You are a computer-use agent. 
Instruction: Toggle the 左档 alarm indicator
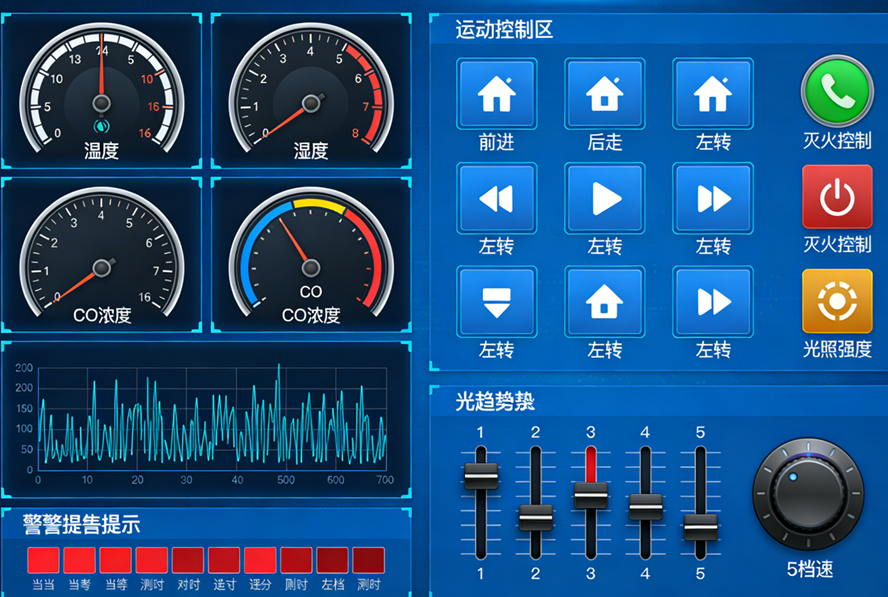pyautogui.click(x=332, y=560)
